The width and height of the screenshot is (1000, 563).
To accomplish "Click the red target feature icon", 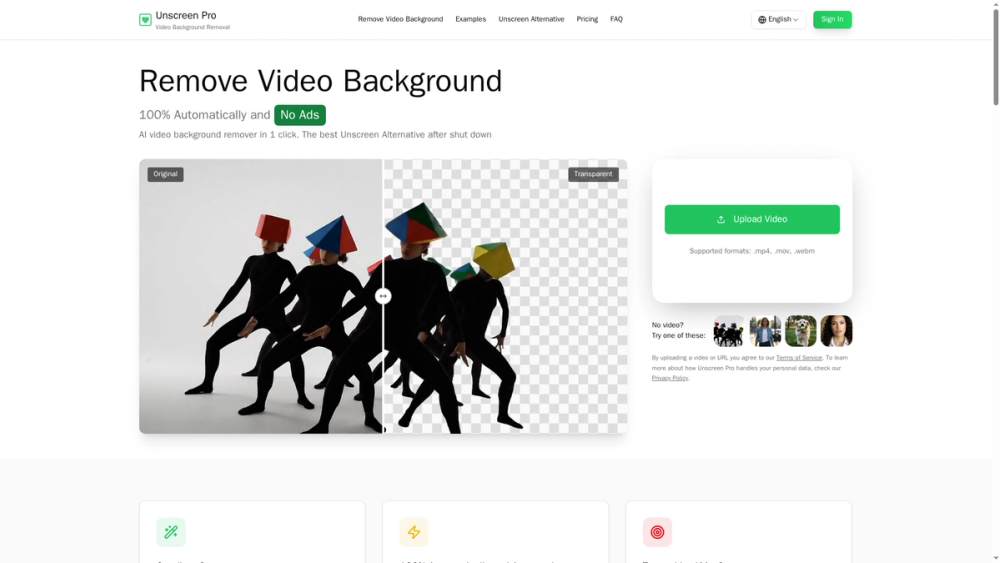I will click(657, 532).
